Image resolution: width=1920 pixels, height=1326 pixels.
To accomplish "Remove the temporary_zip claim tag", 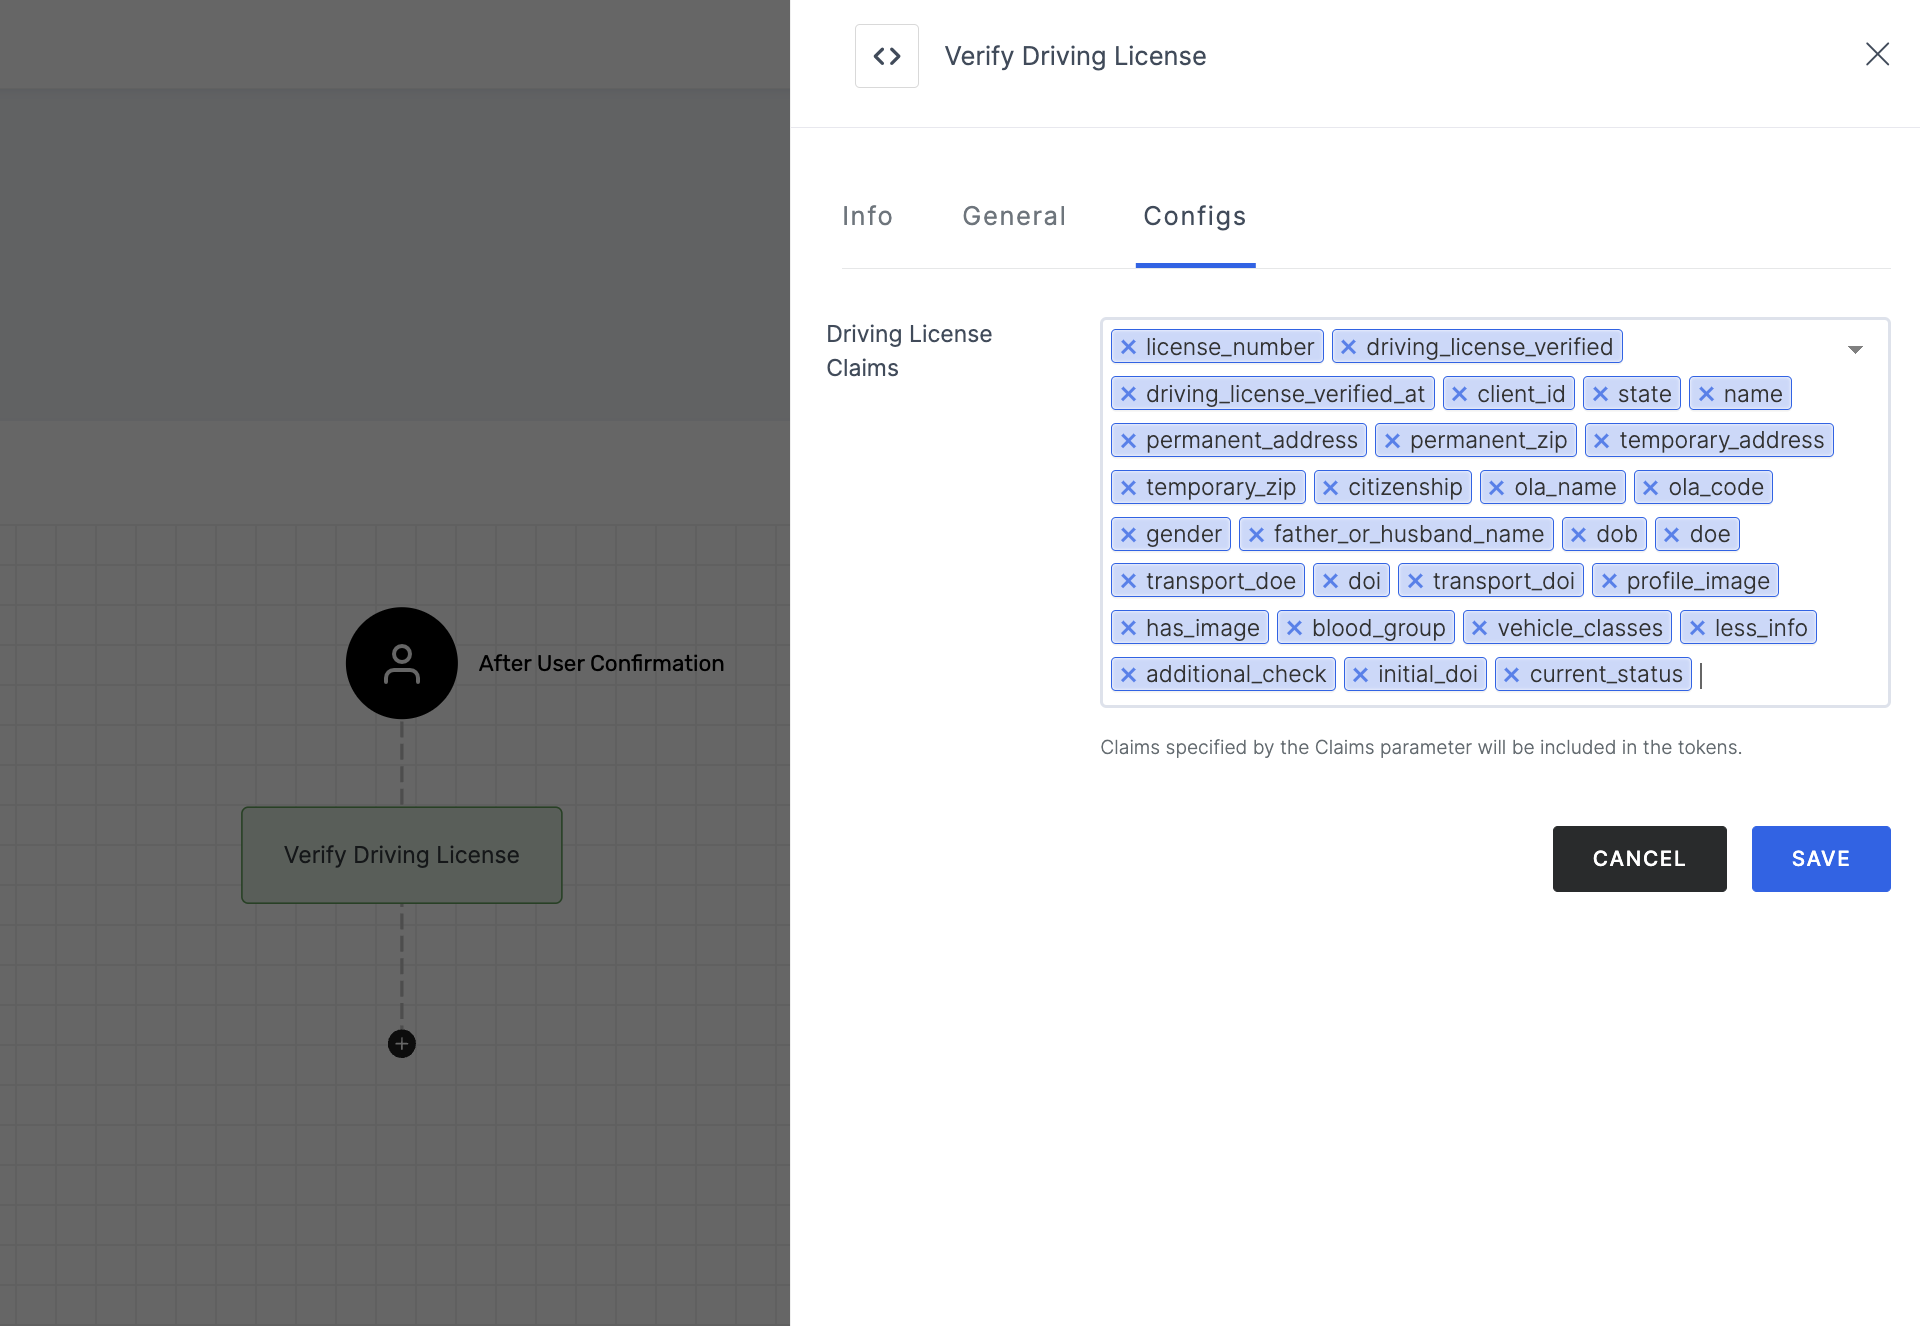I will pyautogui.click(x=1128, y=488).
